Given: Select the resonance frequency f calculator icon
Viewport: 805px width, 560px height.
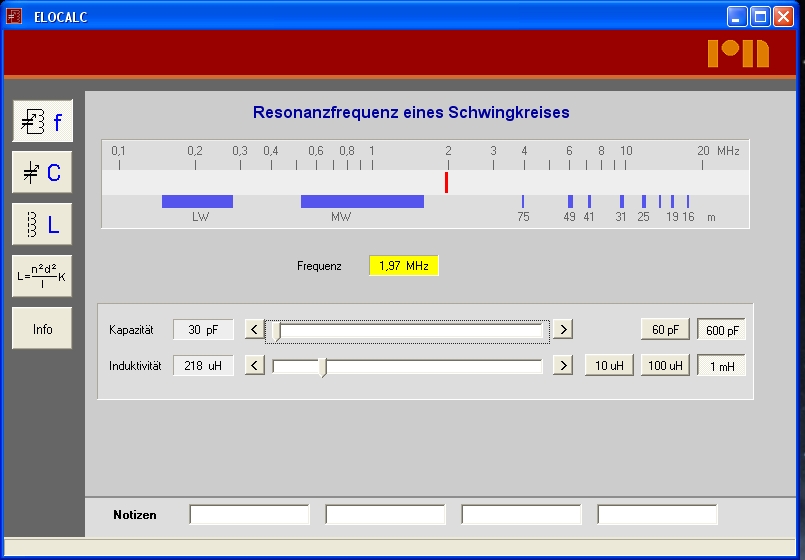Looking at the screenshot, I should [x=42, y=122].
